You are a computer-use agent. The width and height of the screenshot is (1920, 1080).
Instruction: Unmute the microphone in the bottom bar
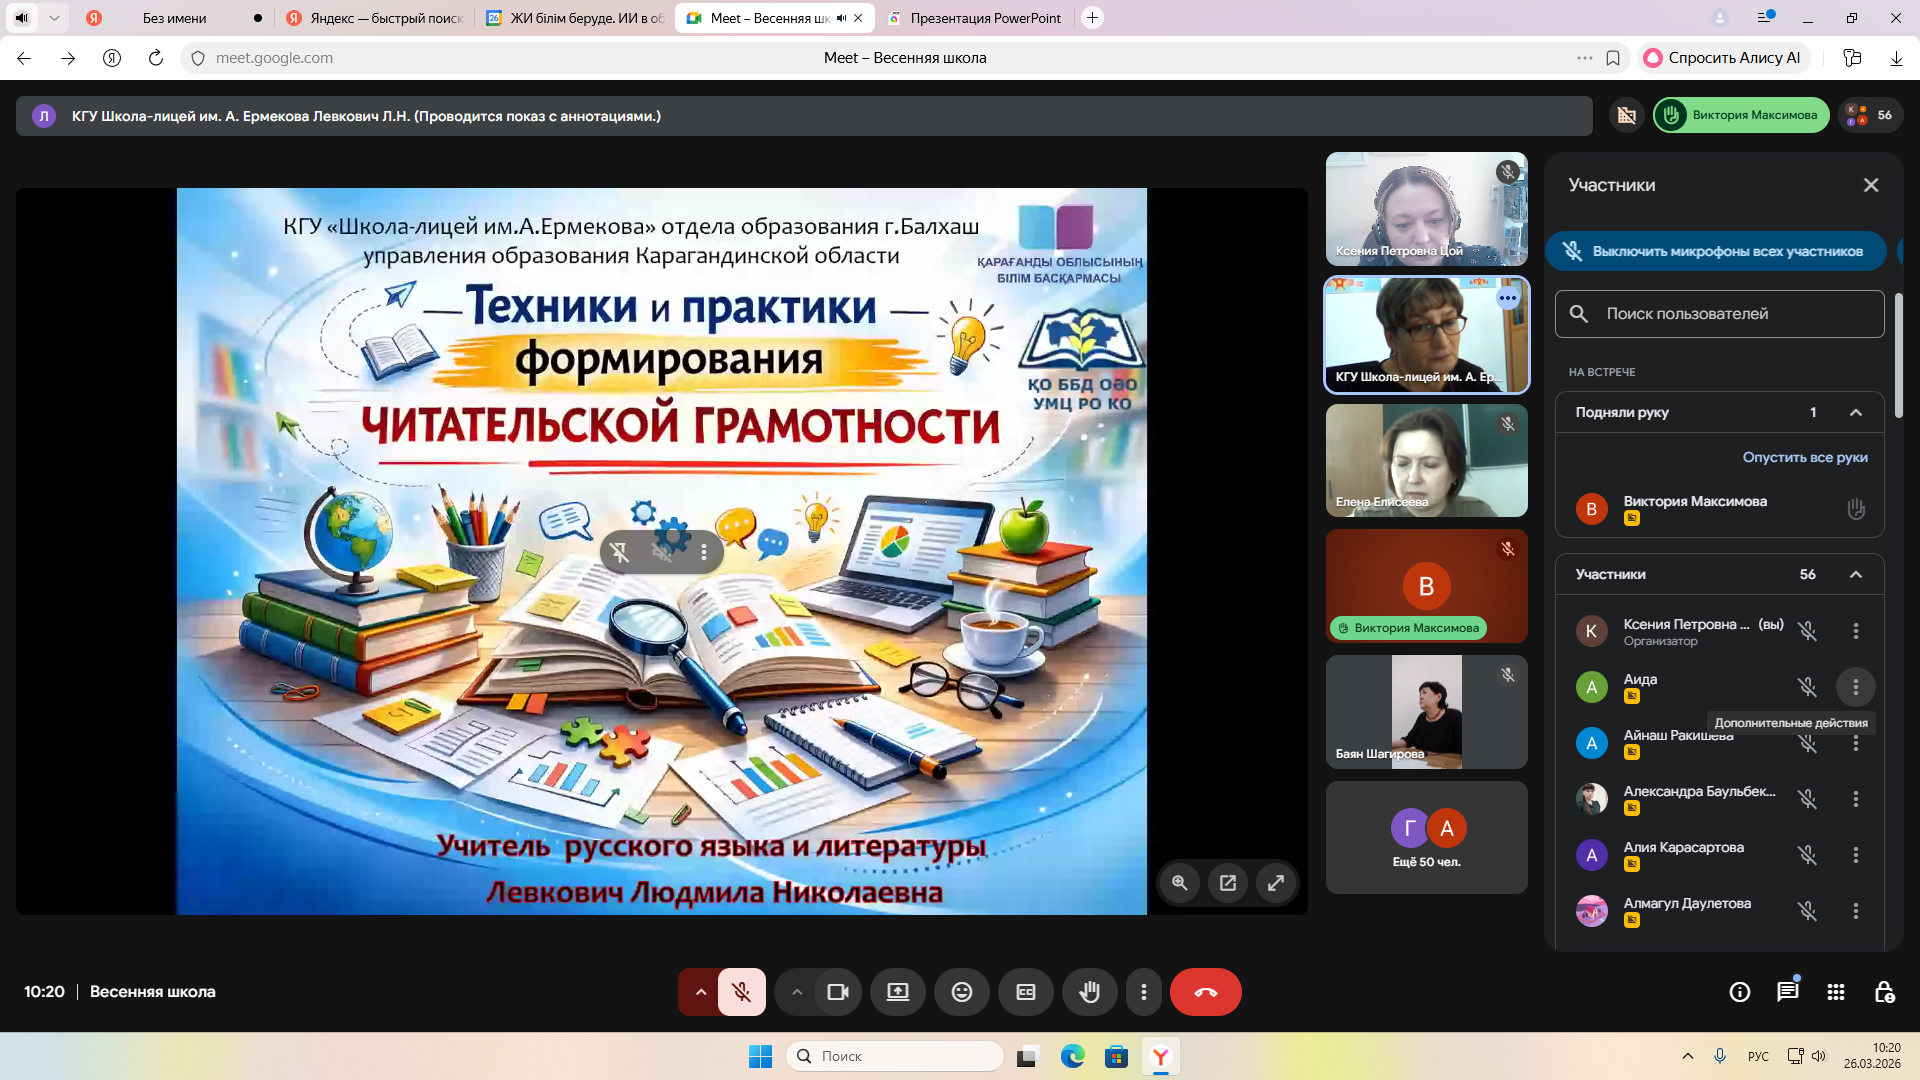click(x=741, y=992)
